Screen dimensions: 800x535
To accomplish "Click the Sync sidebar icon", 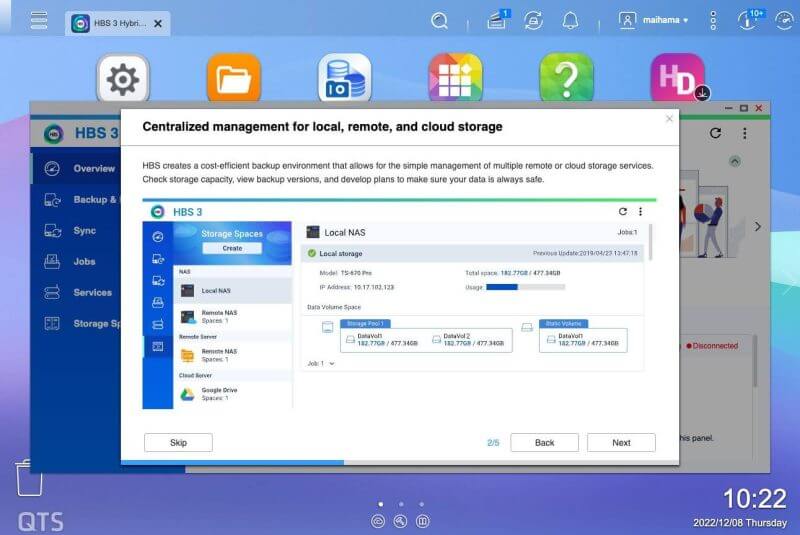I will pyautogui.click(x=52, y=231).
